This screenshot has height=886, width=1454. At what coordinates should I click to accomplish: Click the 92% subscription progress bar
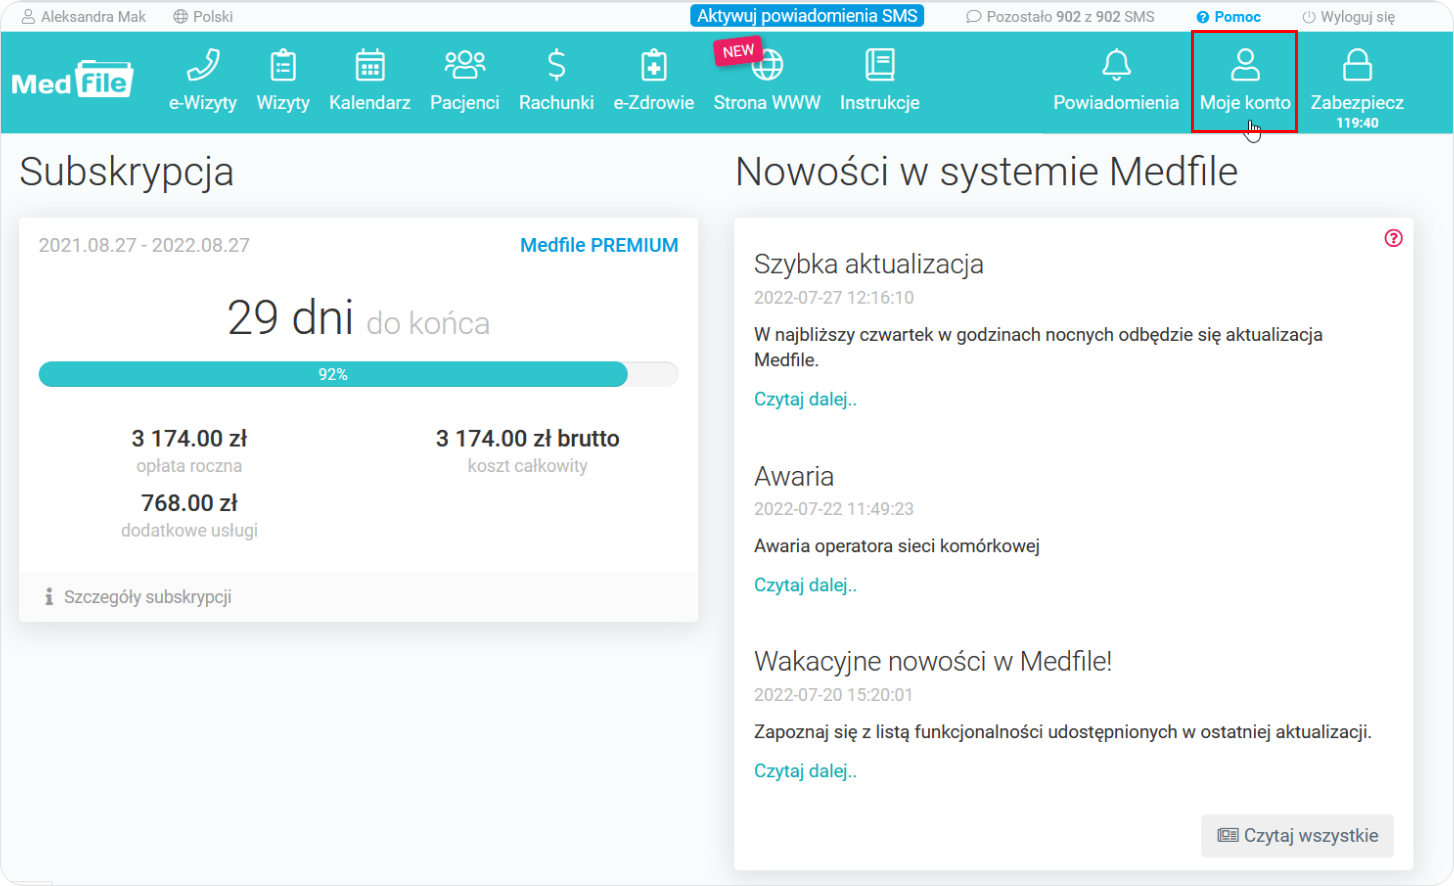tap(358, 374)
